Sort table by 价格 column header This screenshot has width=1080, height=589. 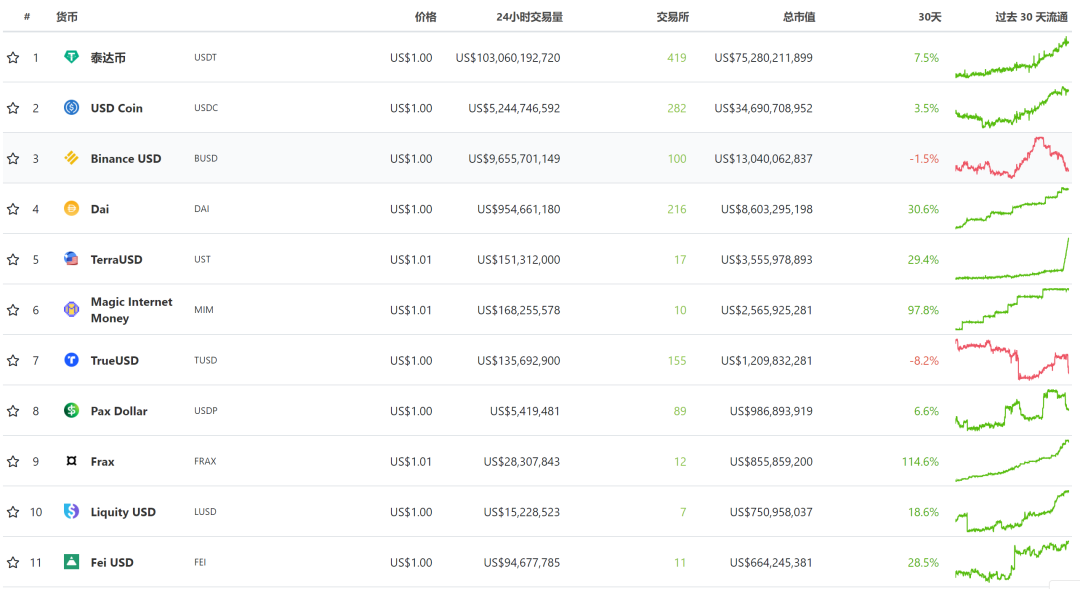(426, 17)
